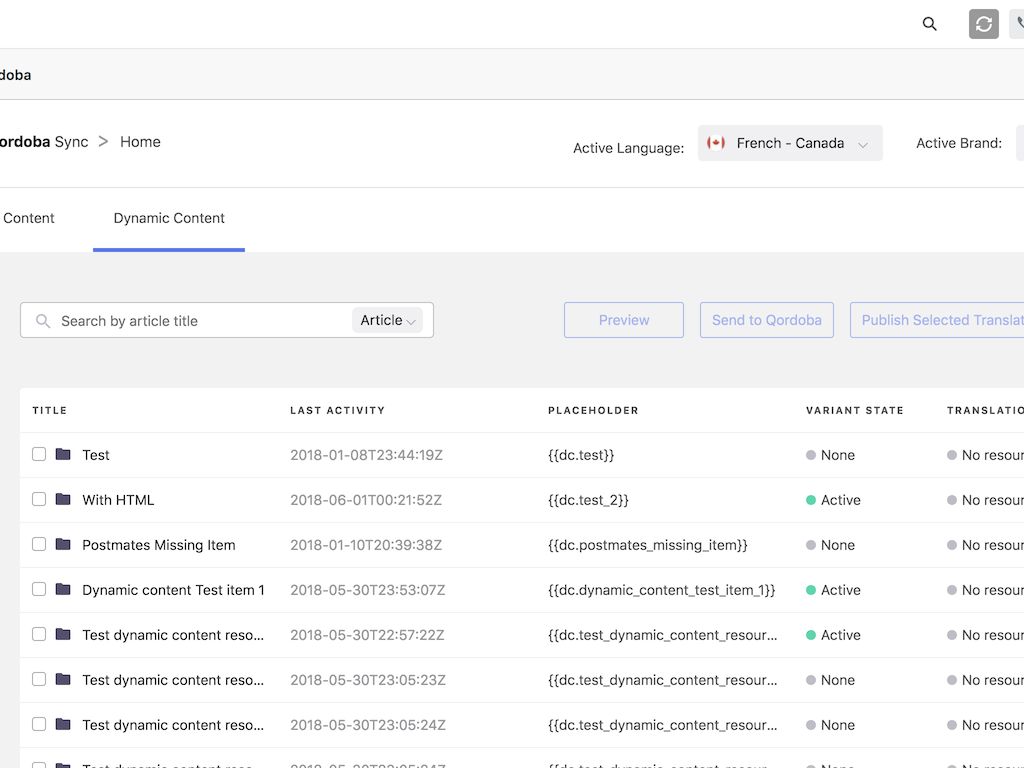Check the box for the Test row
1024x768 pixels.
pyautogui.click(x=39, y=454)
